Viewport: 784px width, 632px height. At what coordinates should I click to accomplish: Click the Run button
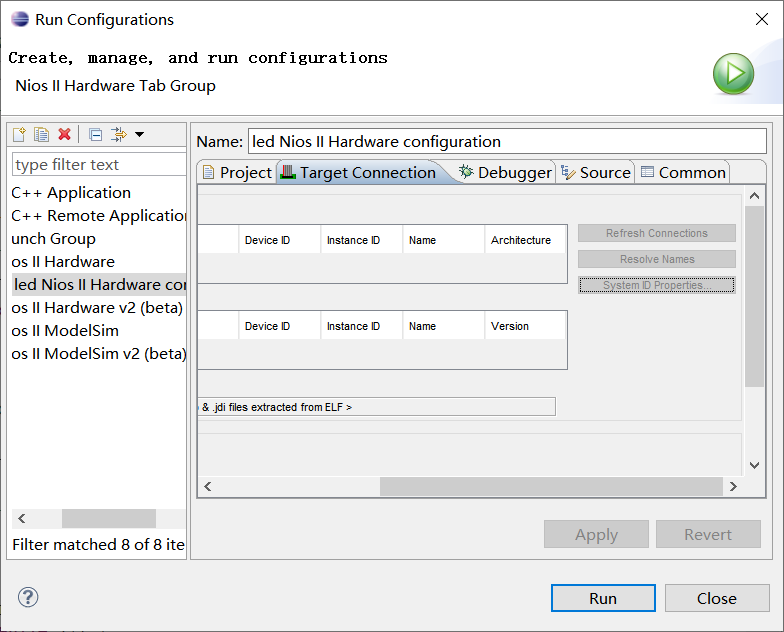coord(603,598)
